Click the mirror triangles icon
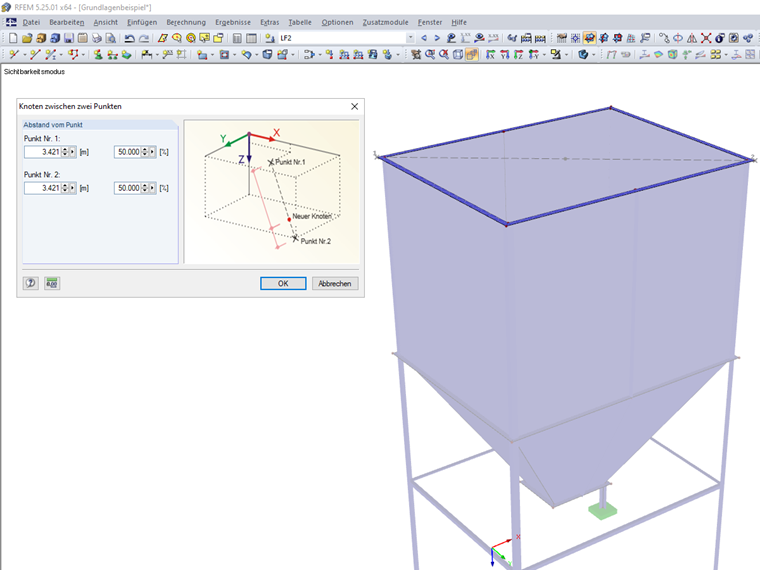 click(x=692, y=38)
